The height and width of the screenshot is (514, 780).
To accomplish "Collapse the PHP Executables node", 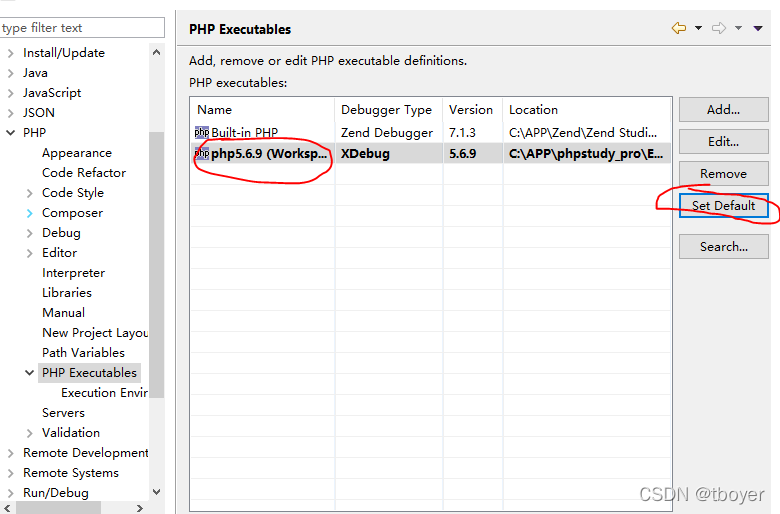I will (29, 373).
